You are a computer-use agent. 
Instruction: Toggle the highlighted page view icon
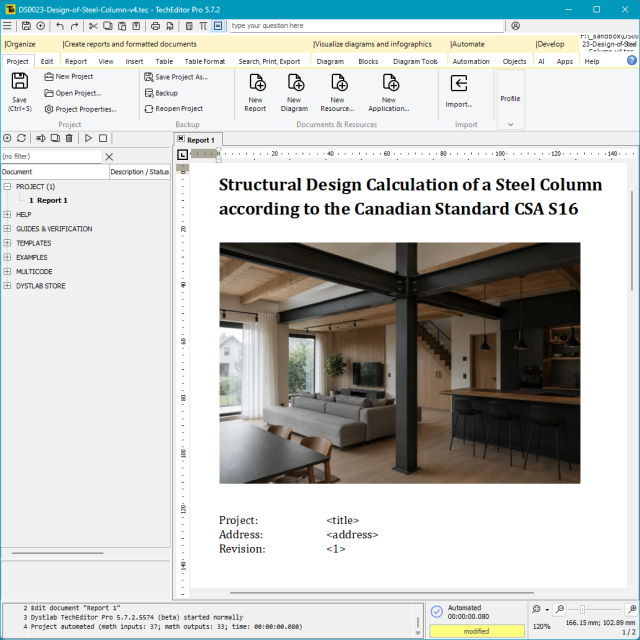pyautogui.click(x=218, y=26)
